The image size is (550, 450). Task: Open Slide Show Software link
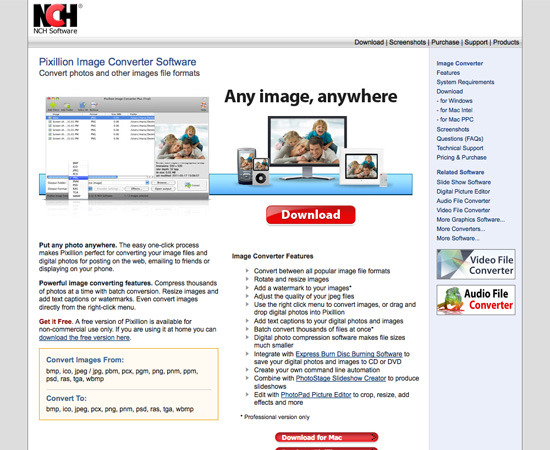(x=463, y=182)
